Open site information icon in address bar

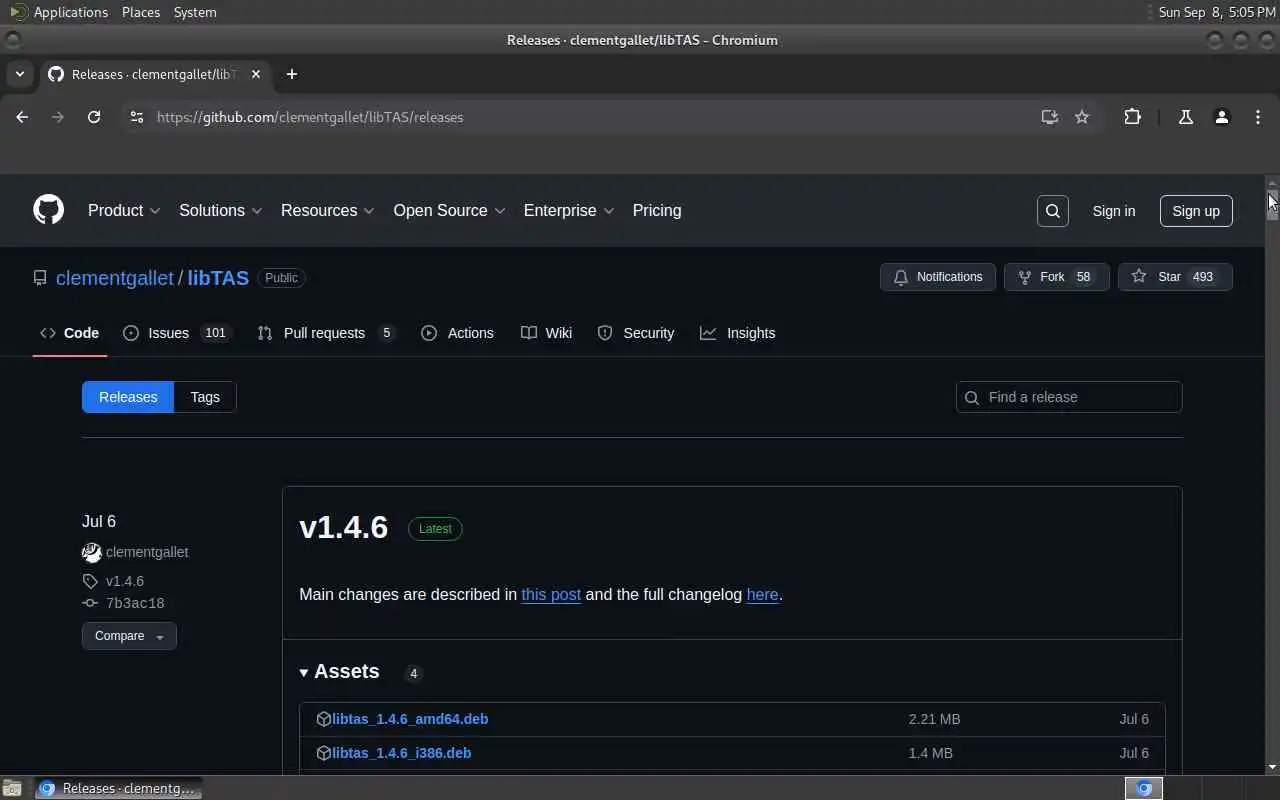[137, 117]
